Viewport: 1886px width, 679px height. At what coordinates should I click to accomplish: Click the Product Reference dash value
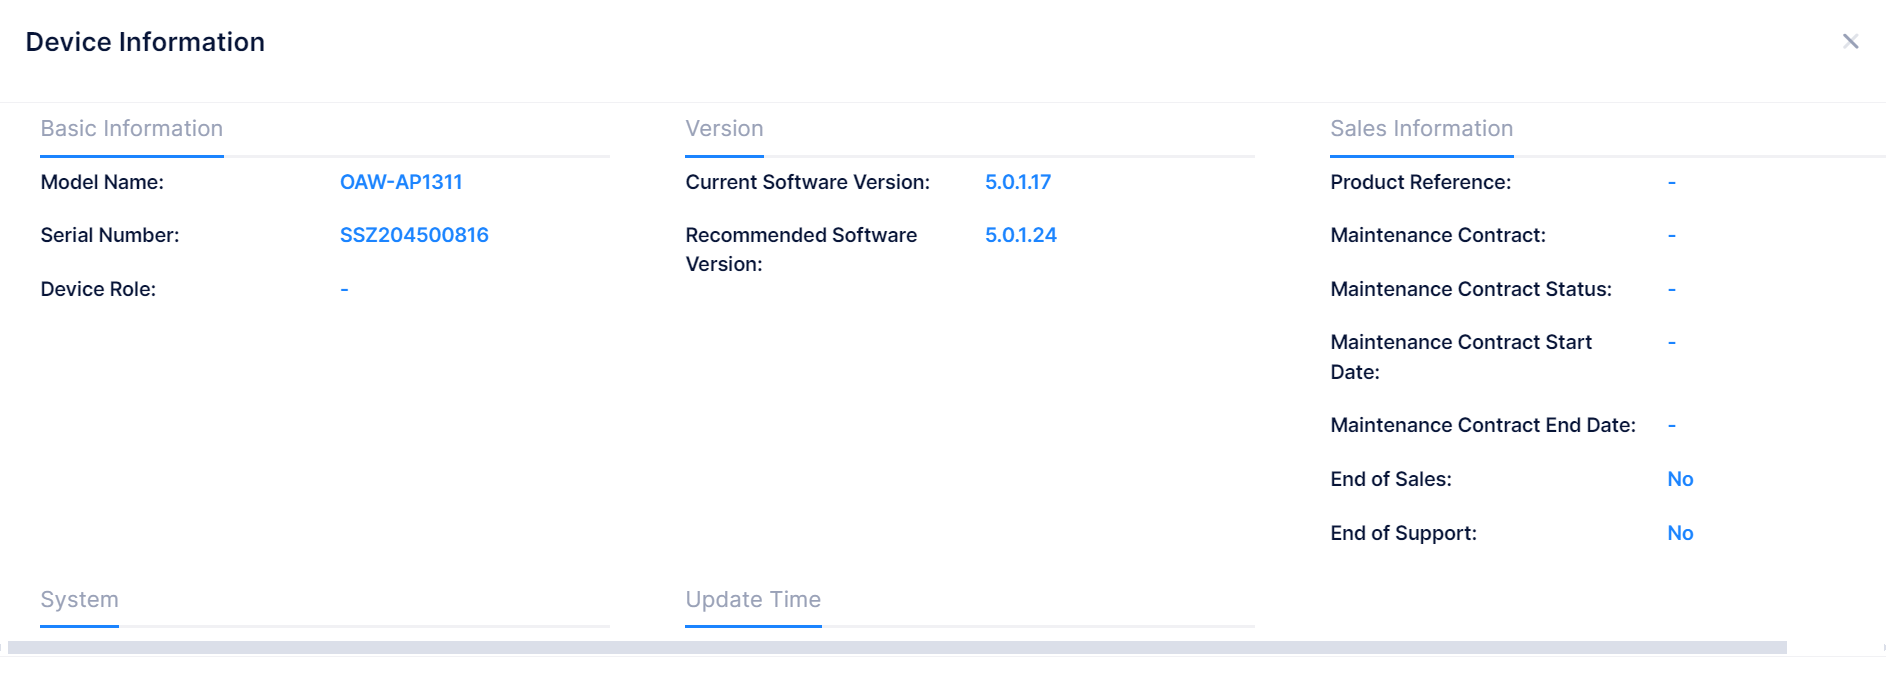1671,182
